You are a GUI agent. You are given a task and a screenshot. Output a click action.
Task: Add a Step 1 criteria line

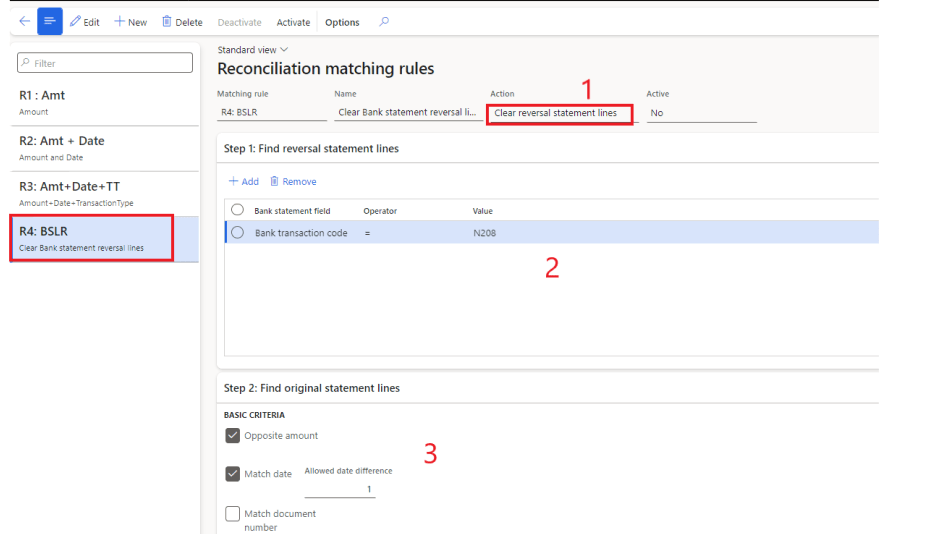244,181
